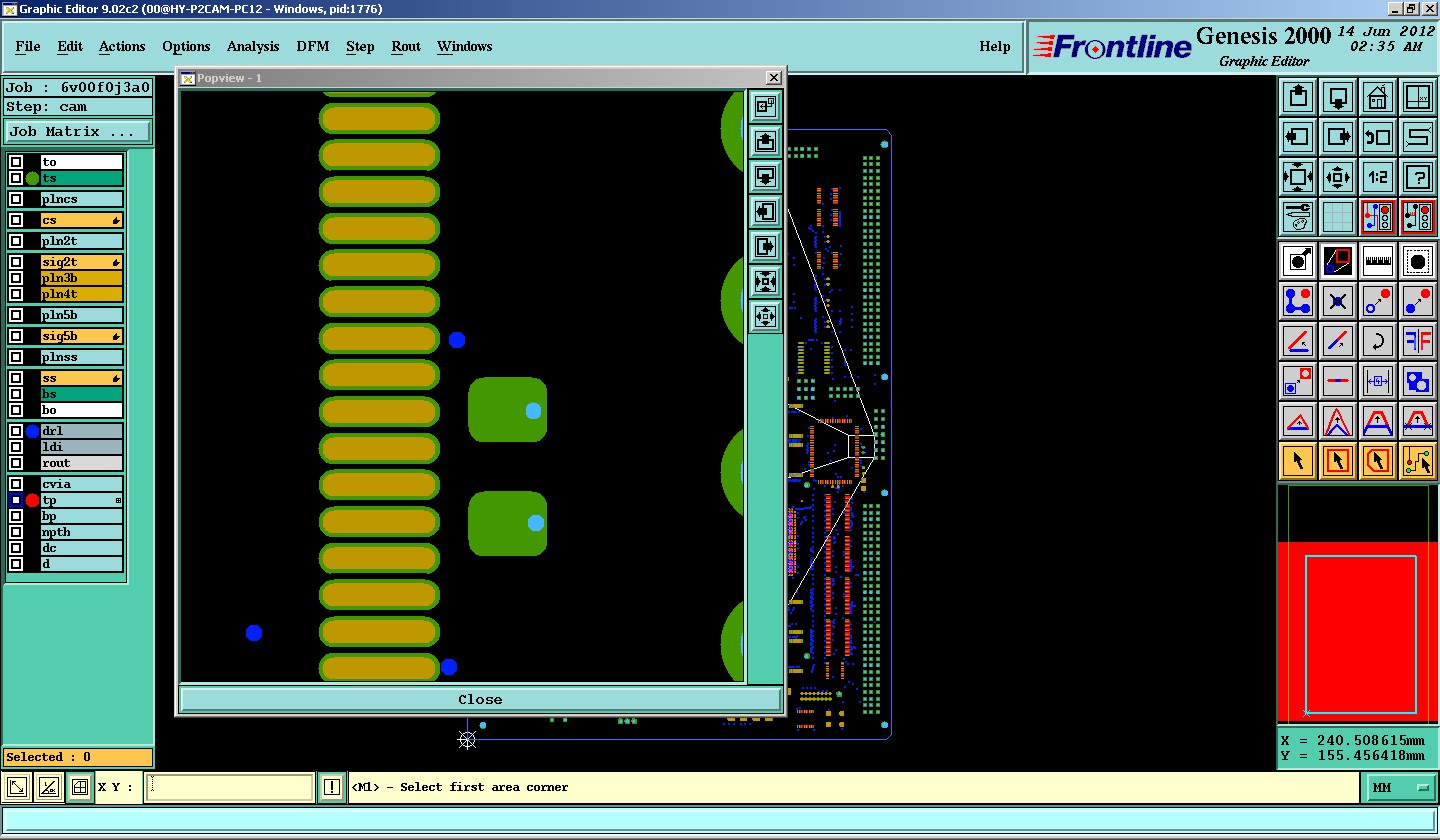Click the rotate arrow tool icon
This screenshot has height=840, width=1440.
click(1378, 341)
